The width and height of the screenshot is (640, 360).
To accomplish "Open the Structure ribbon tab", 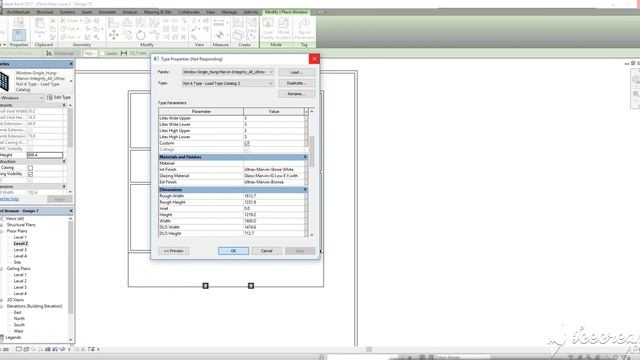I will tap(45, 12).
